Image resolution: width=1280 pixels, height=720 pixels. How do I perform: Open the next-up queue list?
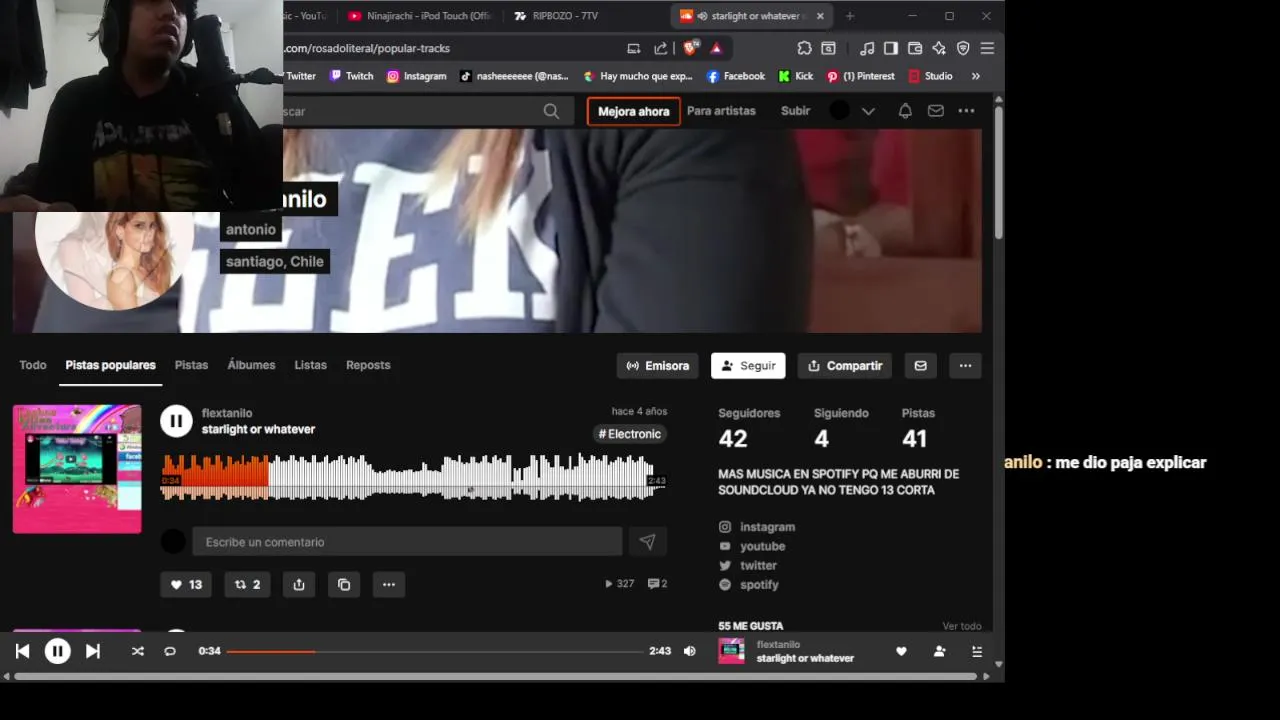(x=977, y=651)
